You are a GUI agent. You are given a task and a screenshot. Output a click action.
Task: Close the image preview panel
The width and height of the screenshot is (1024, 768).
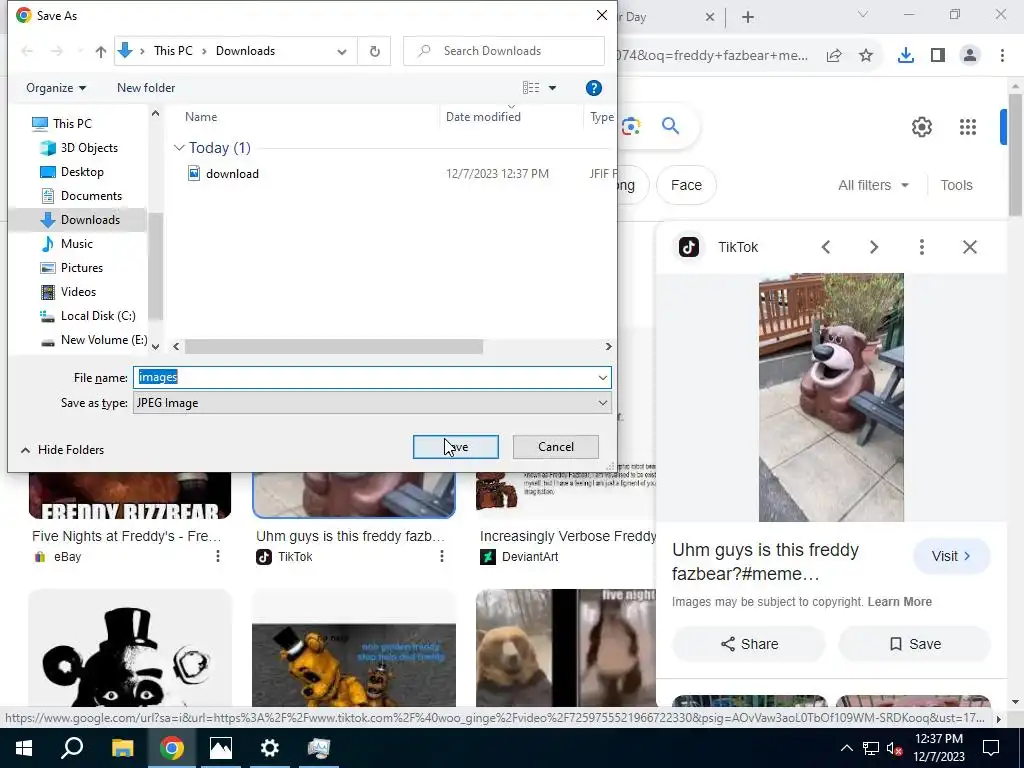[x=970, y=247]
